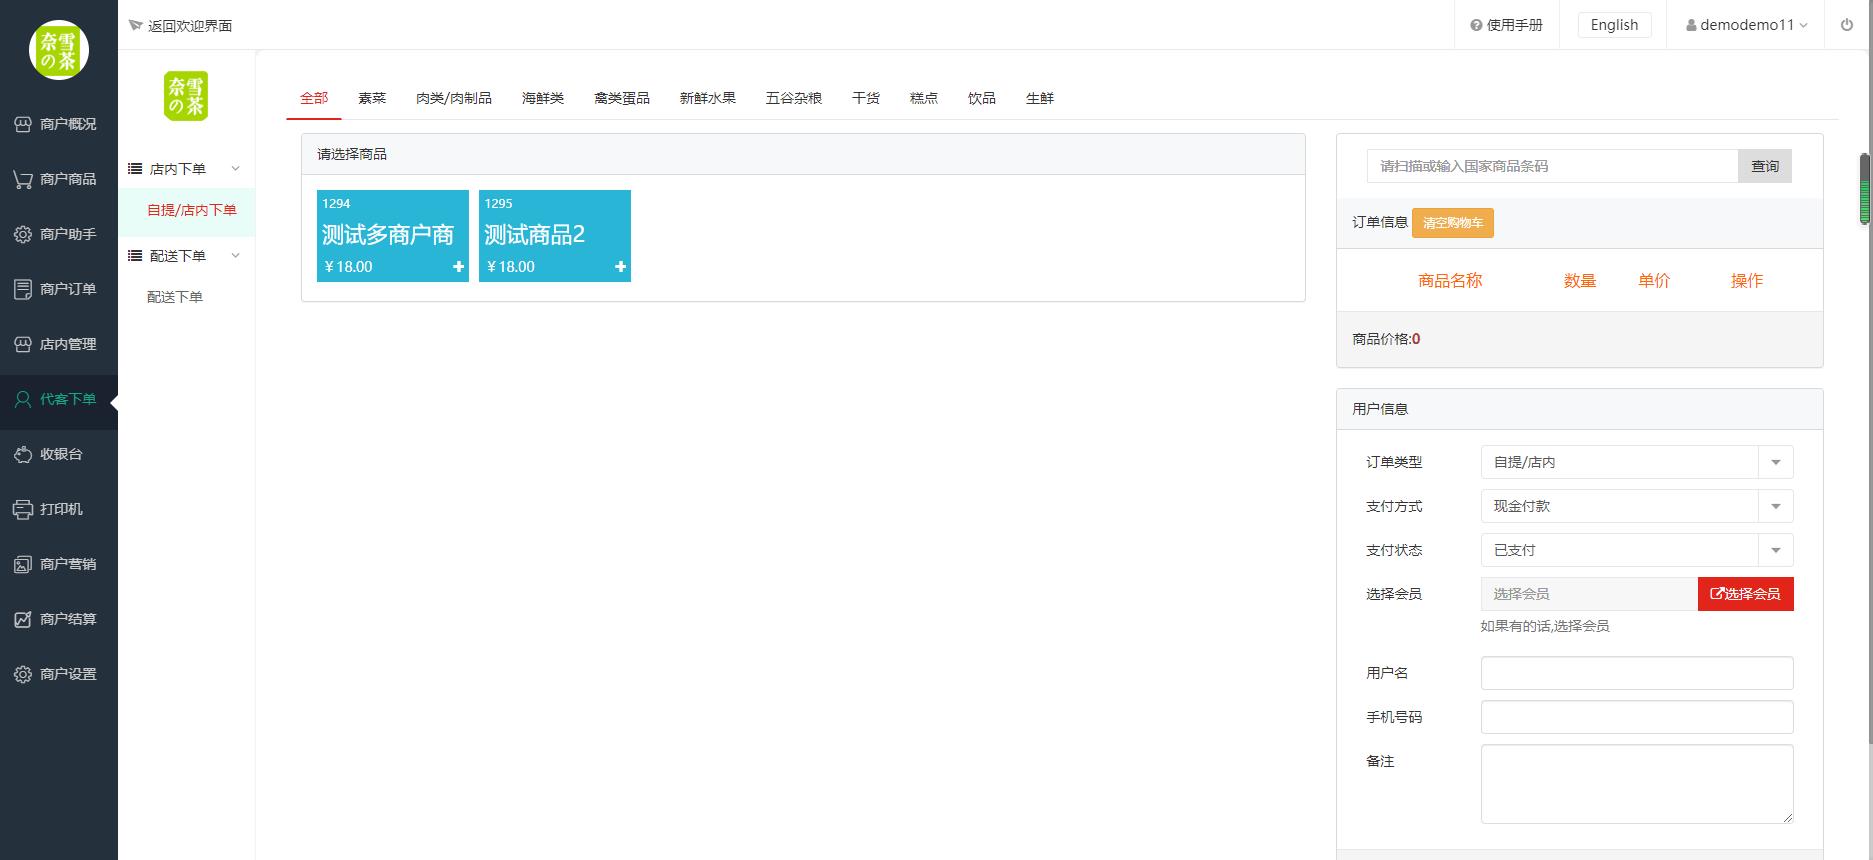Click the square green 奈雪の茶 logo
This screenshot has height=860, width=1873.
coord(186,96)
